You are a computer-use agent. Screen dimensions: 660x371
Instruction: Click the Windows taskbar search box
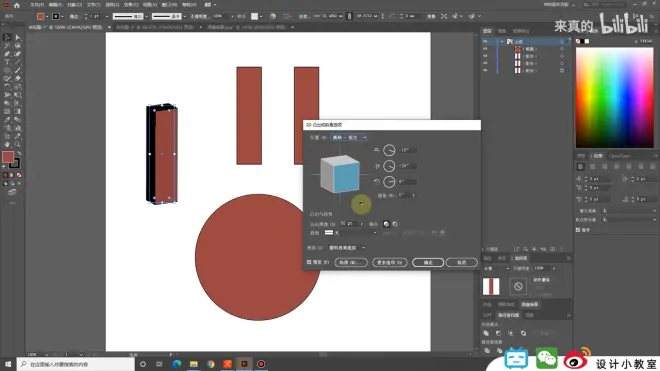(76, 364)
